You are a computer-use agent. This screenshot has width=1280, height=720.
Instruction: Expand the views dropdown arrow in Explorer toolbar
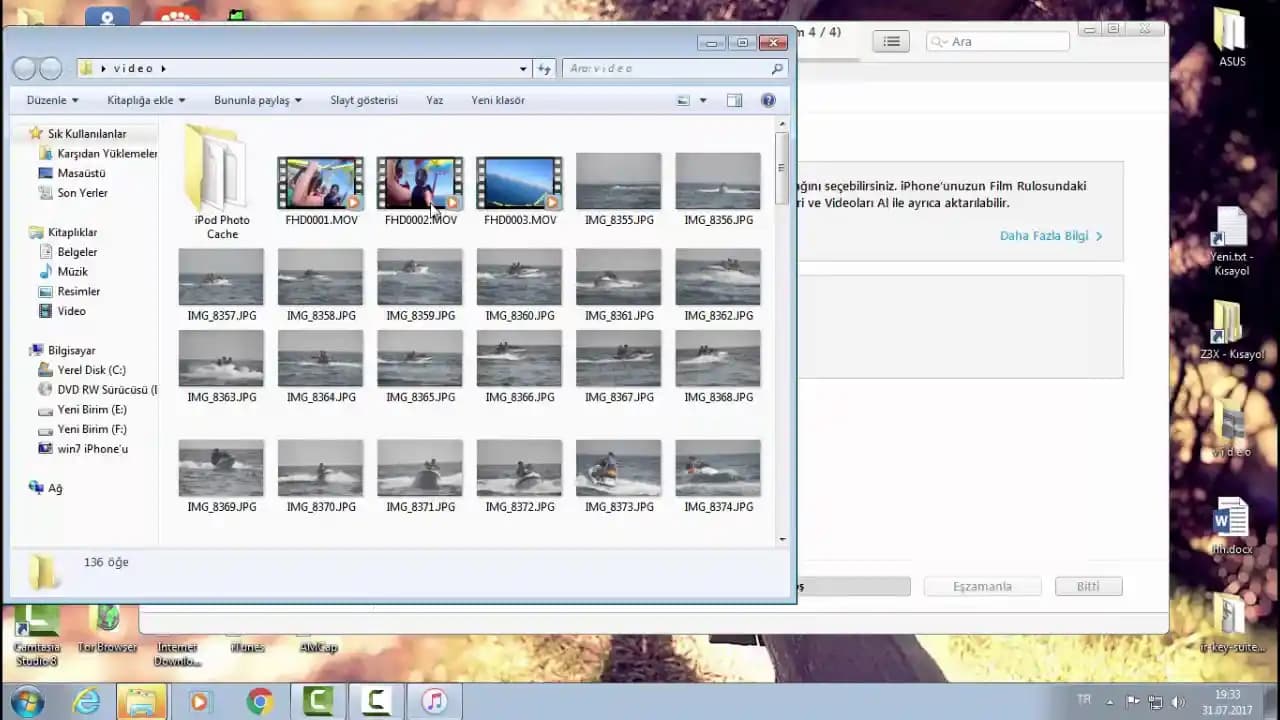point(704,100)
